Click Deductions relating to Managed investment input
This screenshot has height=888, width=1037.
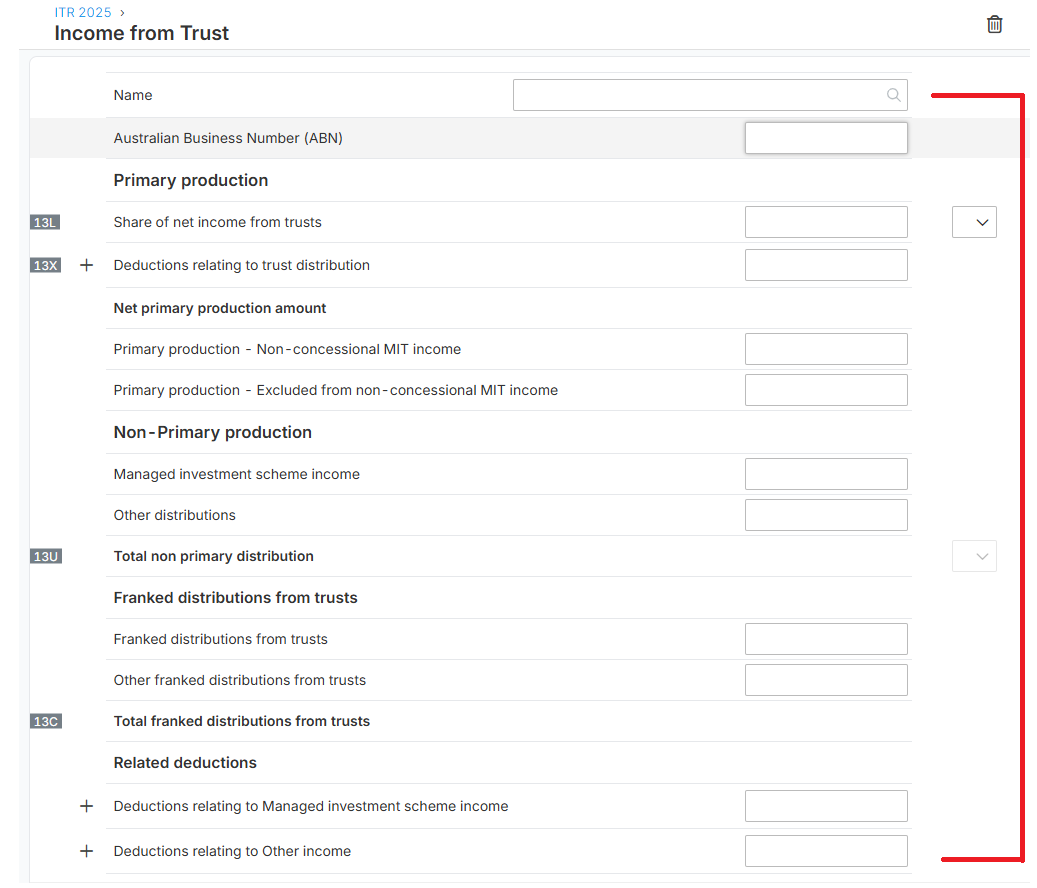(x=826, y=806)
